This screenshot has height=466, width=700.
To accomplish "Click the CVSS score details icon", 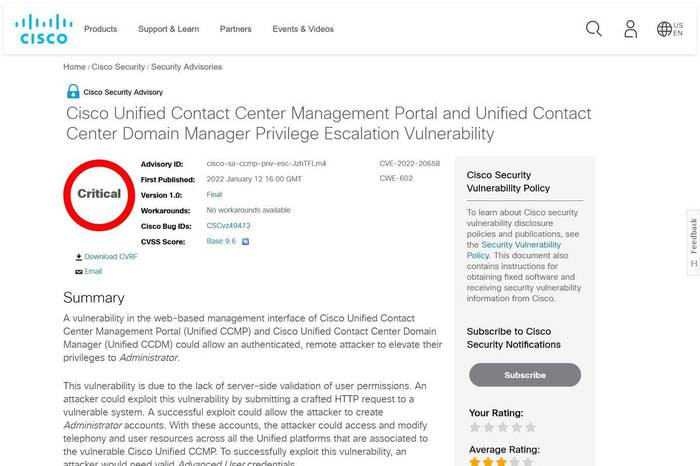I will click(x=245, y=241).
